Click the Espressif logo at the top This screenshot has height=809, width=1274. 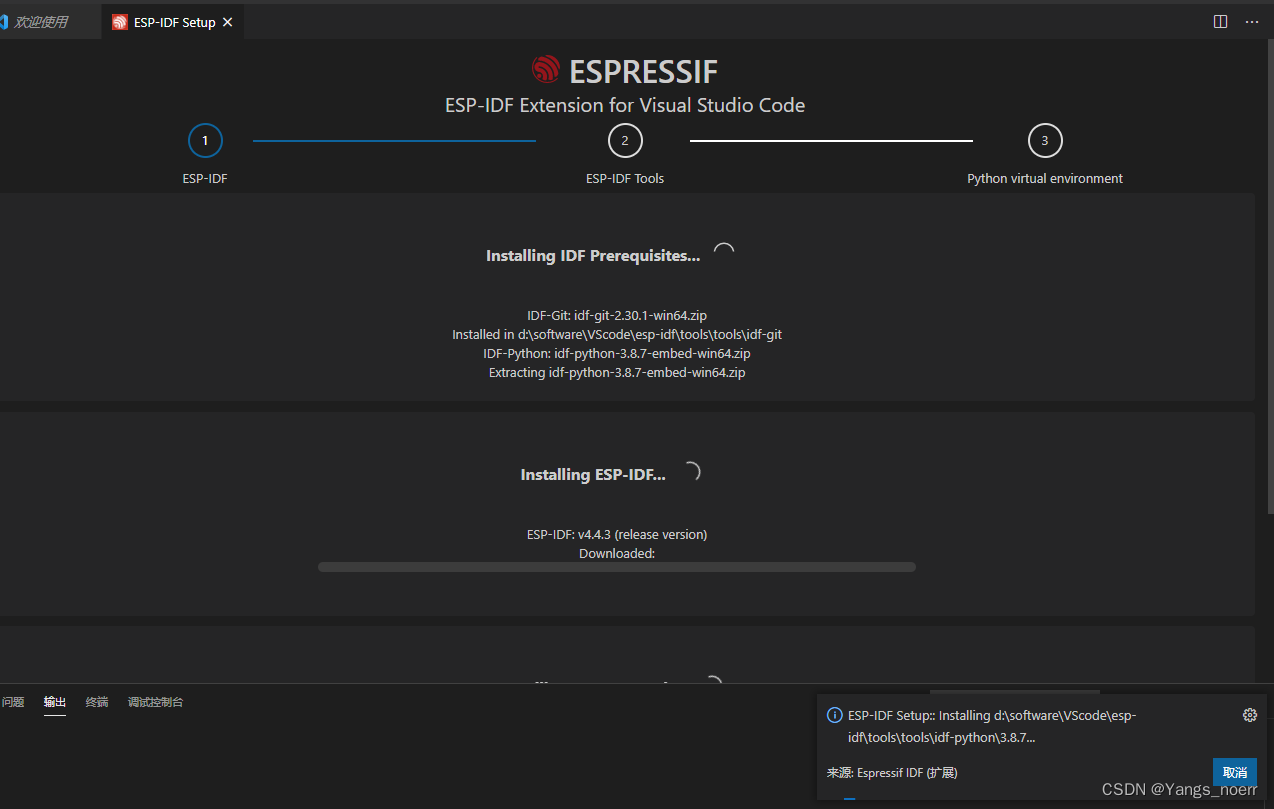tap(545, 70)
